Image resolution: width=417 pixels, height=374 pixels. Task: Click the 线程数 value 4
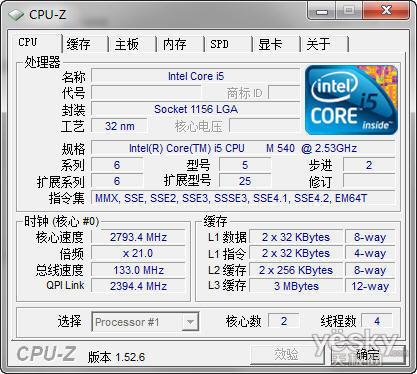click(x=377, y=321)
